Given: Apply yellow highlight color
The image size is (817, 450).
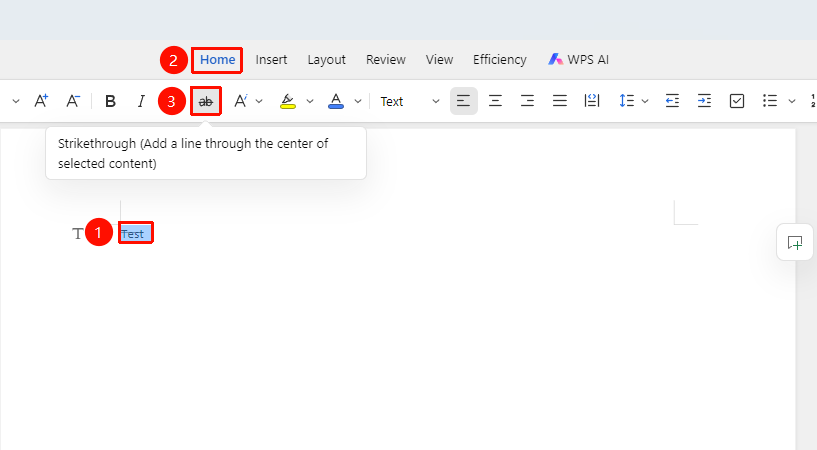Looking at the screenshot, I should tap(288, 101).
